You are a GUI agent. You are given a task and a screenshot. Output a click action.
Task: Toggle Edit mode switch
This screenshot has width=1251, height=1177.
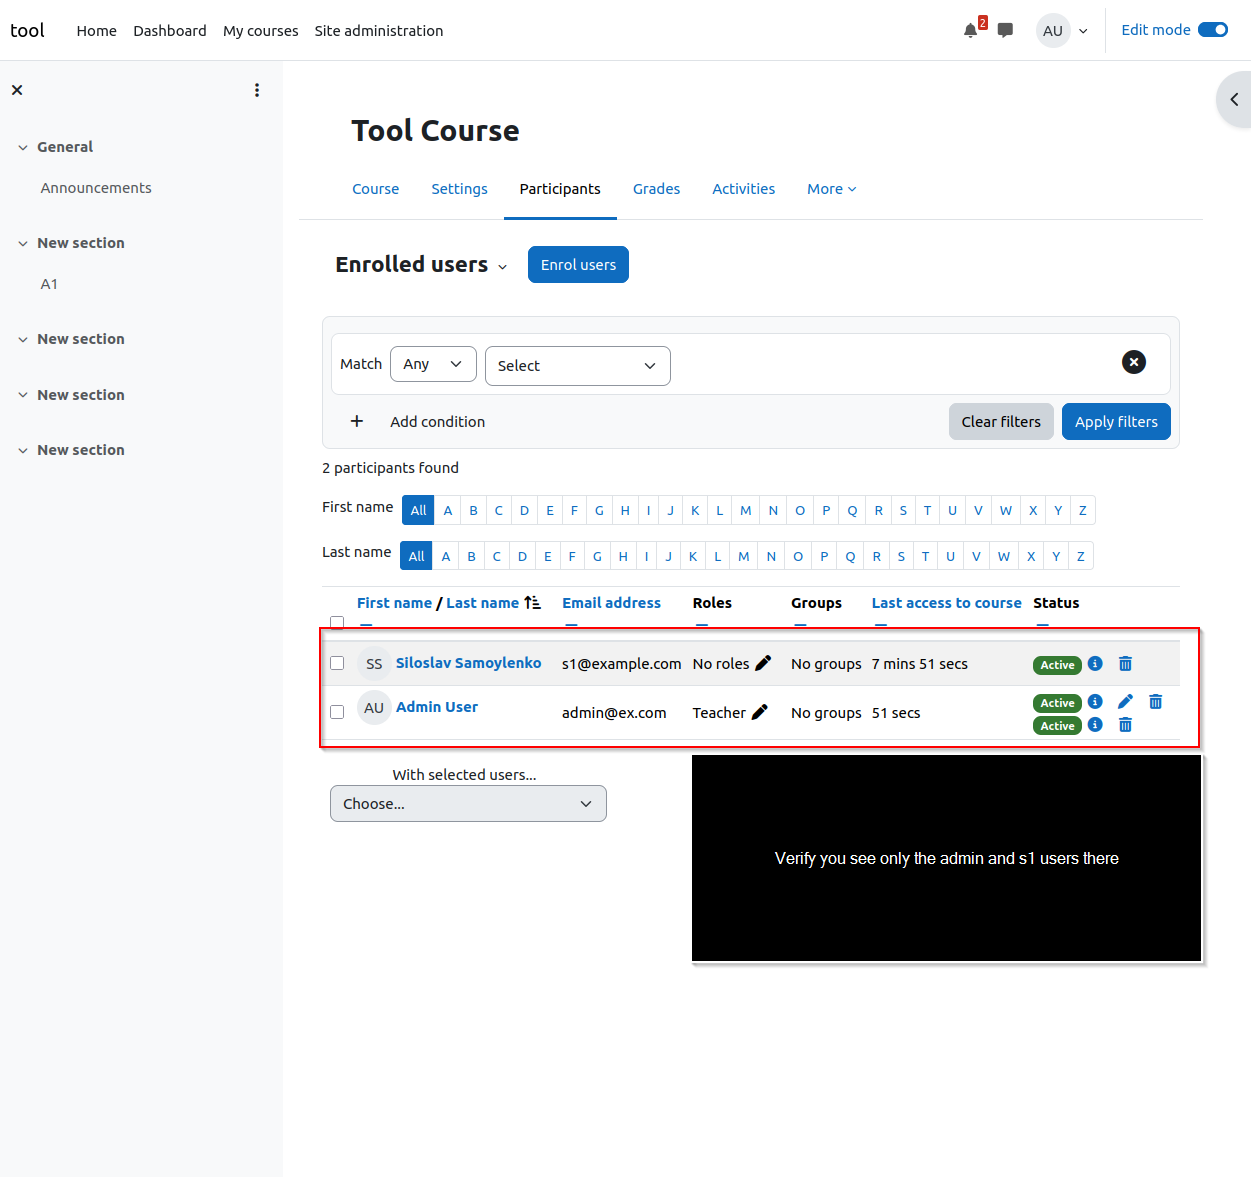point(1213,30)
